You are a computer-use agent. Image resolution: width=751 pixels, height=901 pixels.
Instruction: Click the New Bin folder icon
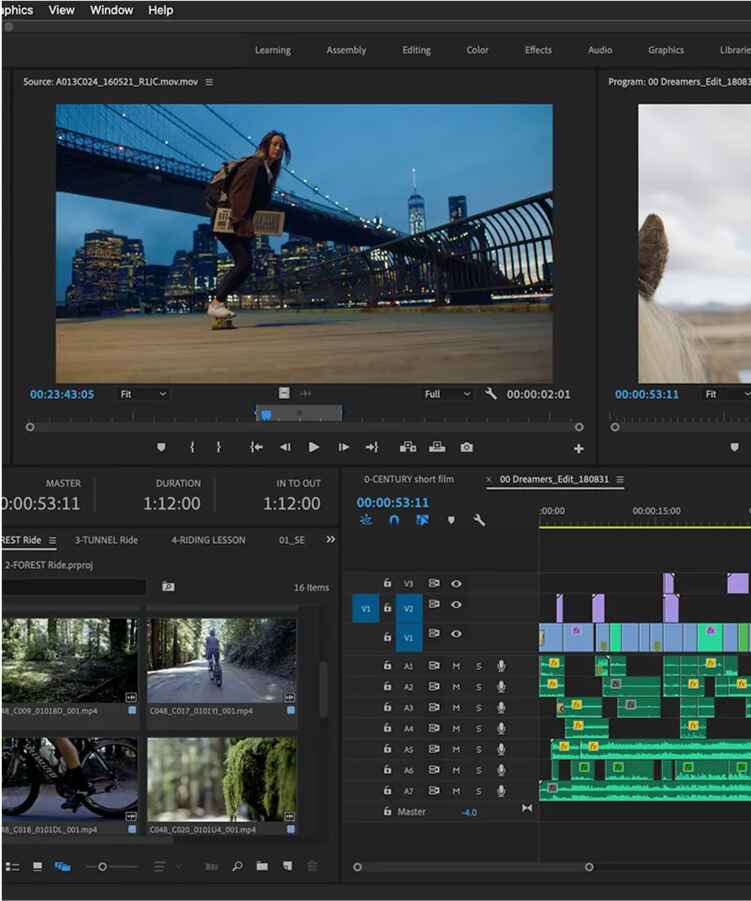tap(262, 866)
